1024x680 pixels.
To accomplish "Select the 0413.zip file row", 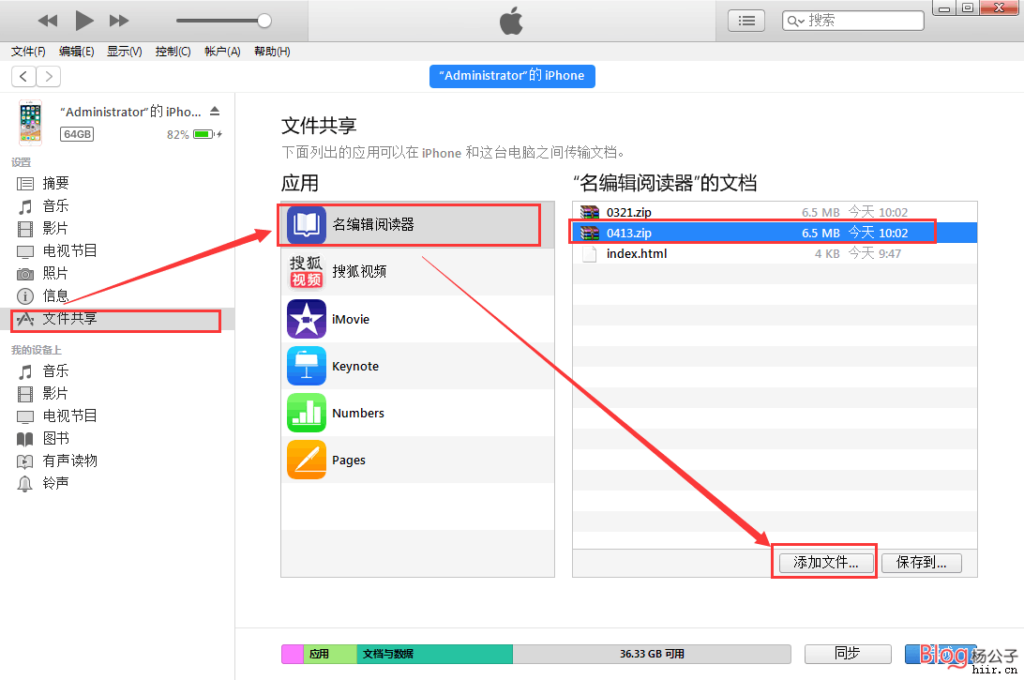I will point(775,233).
